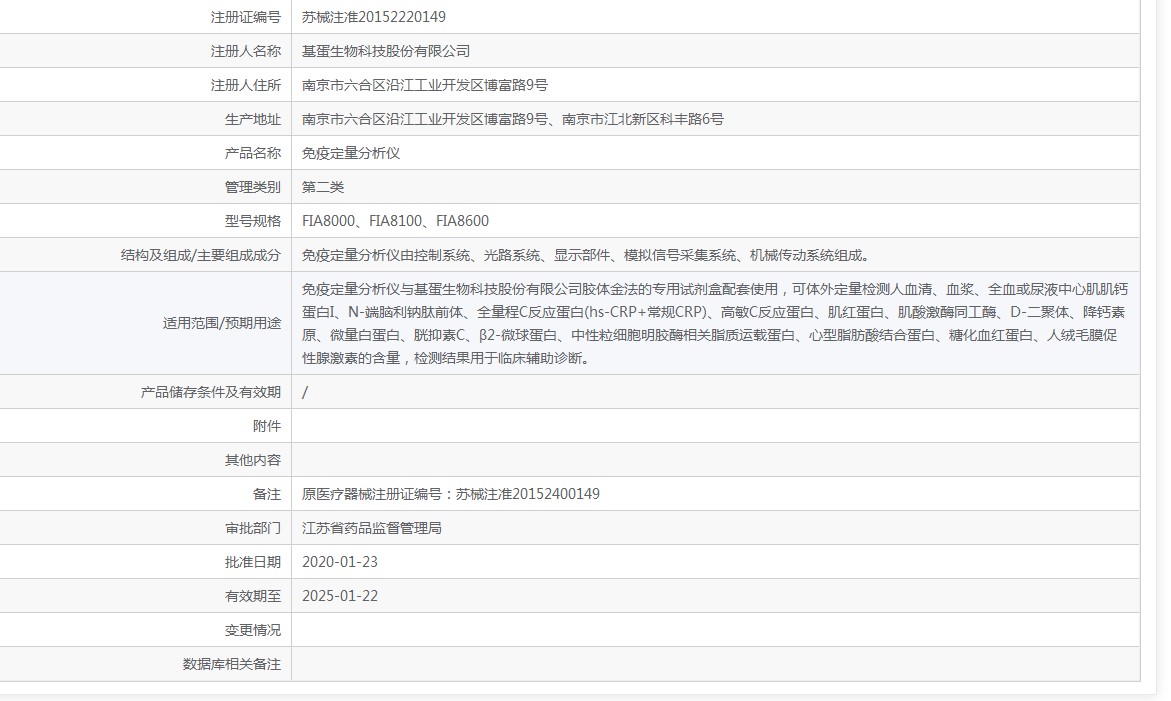Select the remark 原医疗器械注册证编号：苏械注准20152400149

click(x=450, y=494)
